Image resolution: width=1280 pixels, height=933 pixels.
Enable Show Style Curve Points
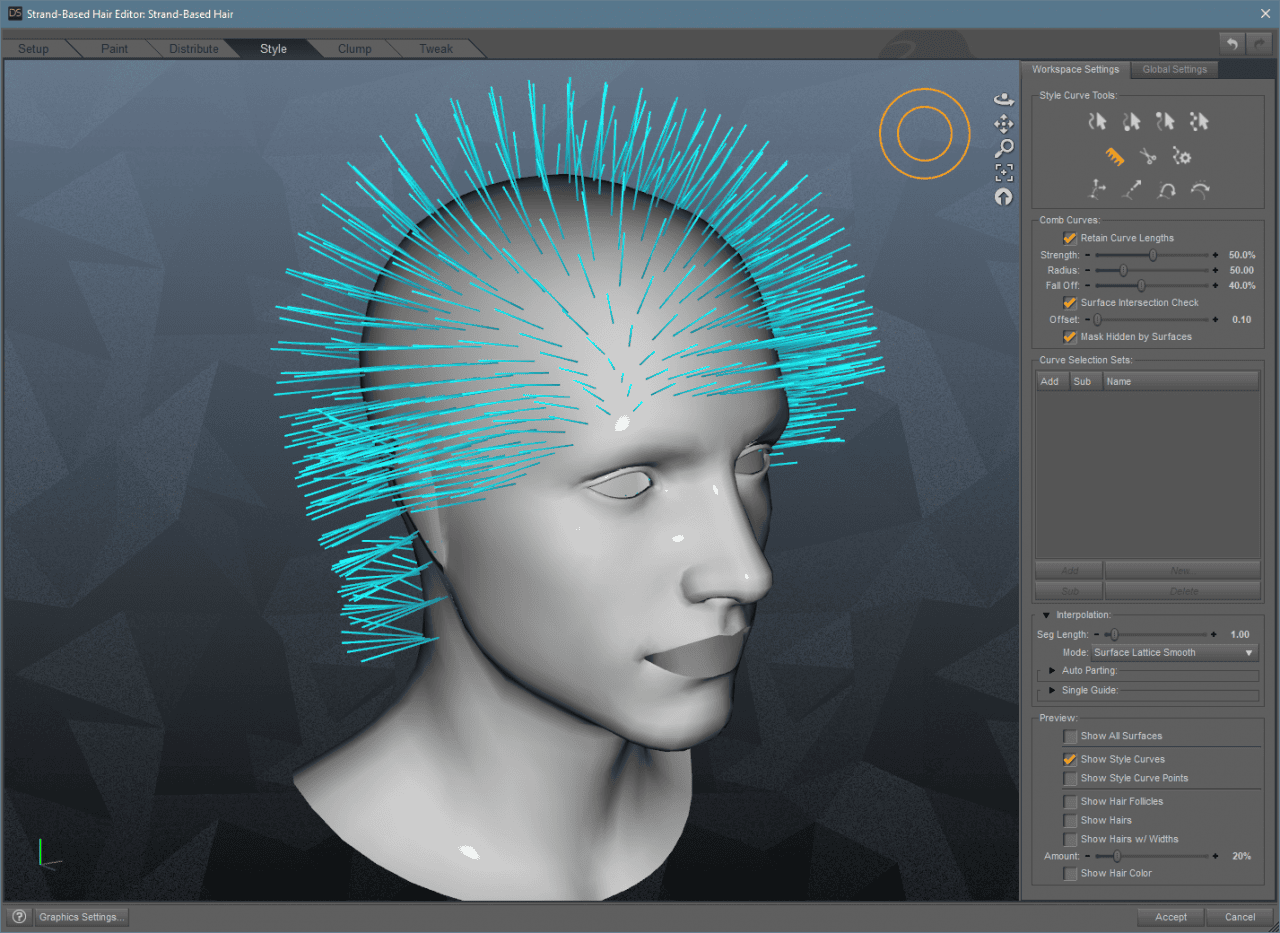pos(1069,778)
